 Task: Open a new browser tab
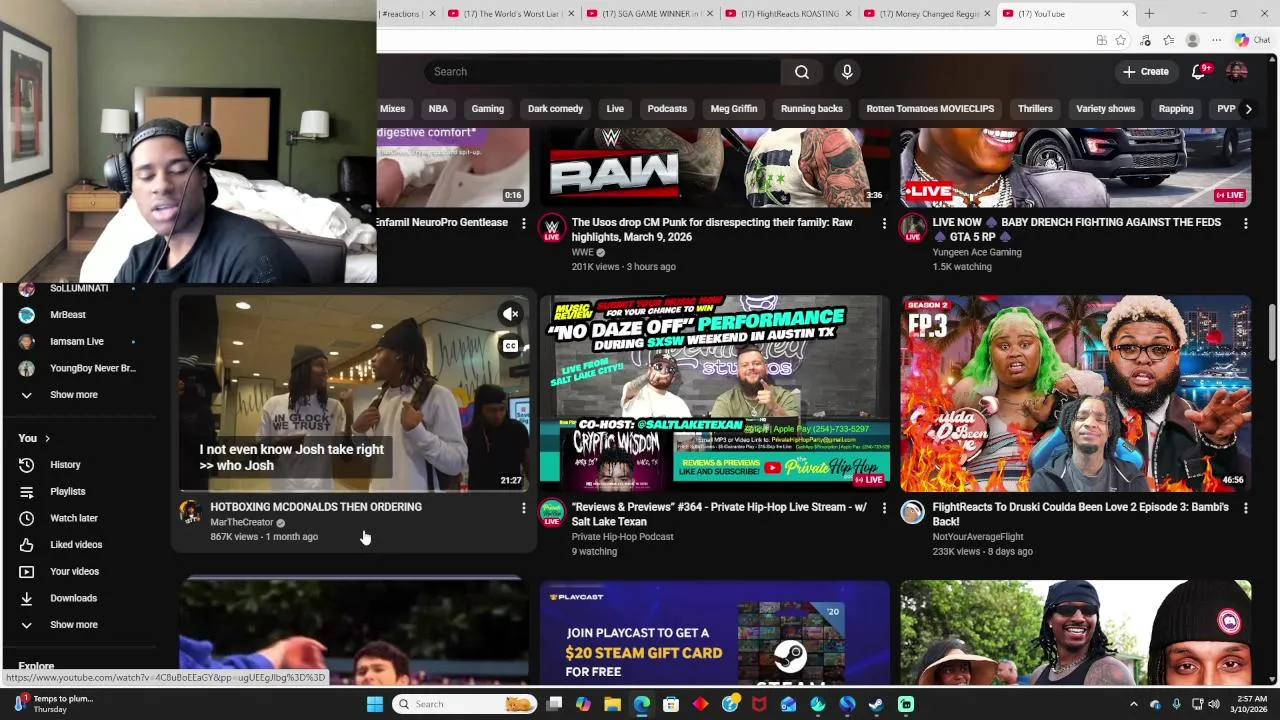pyautogui.click(x=1149, y=14)
